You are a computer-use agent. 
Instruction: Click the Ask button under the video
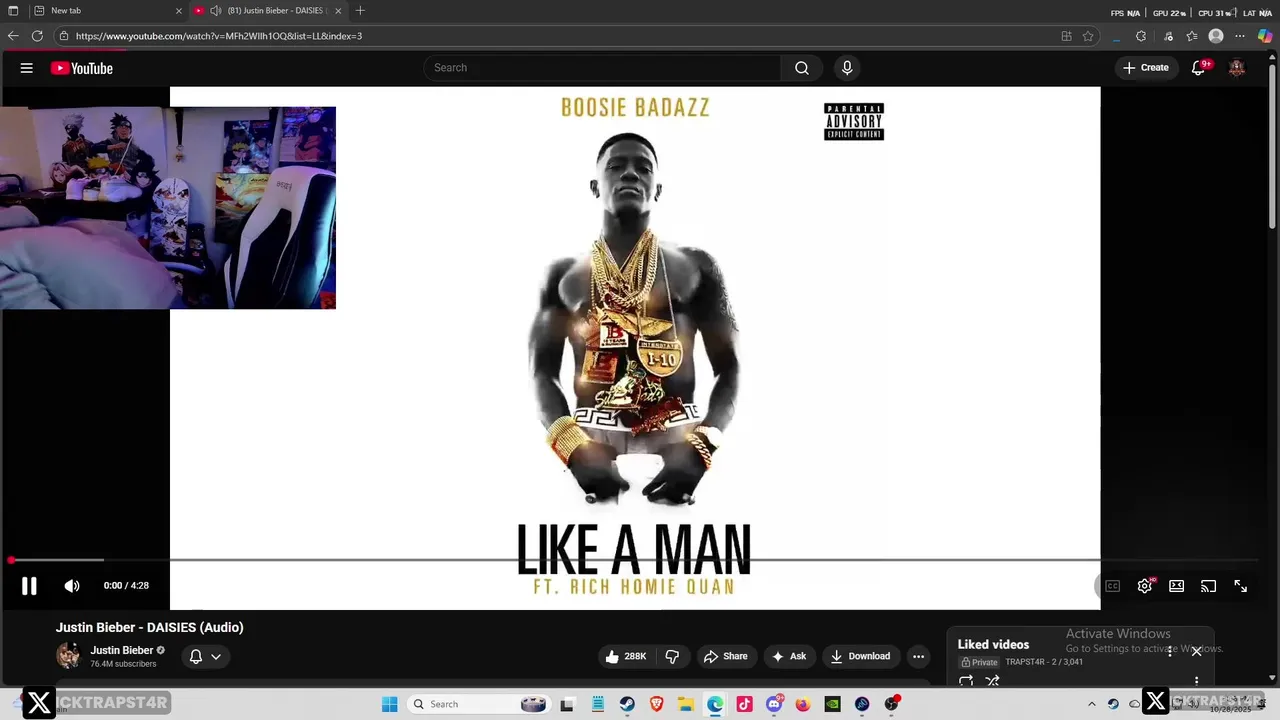point(789,656)
